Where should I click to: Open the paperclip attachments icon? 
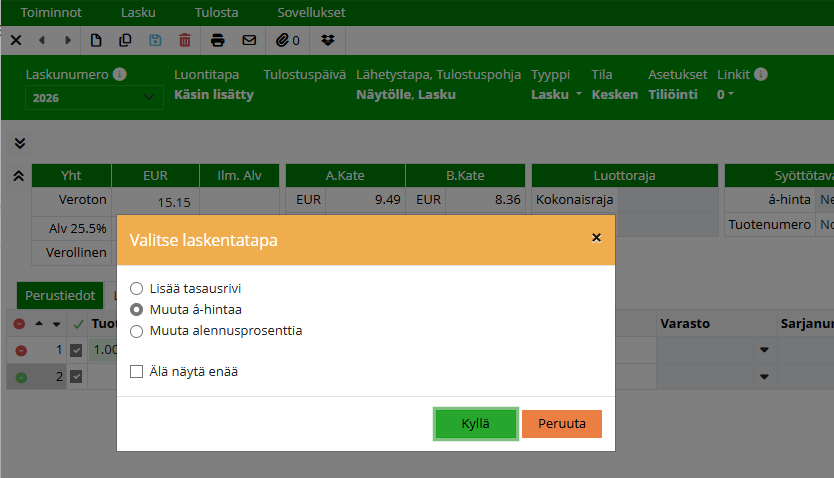288,41
